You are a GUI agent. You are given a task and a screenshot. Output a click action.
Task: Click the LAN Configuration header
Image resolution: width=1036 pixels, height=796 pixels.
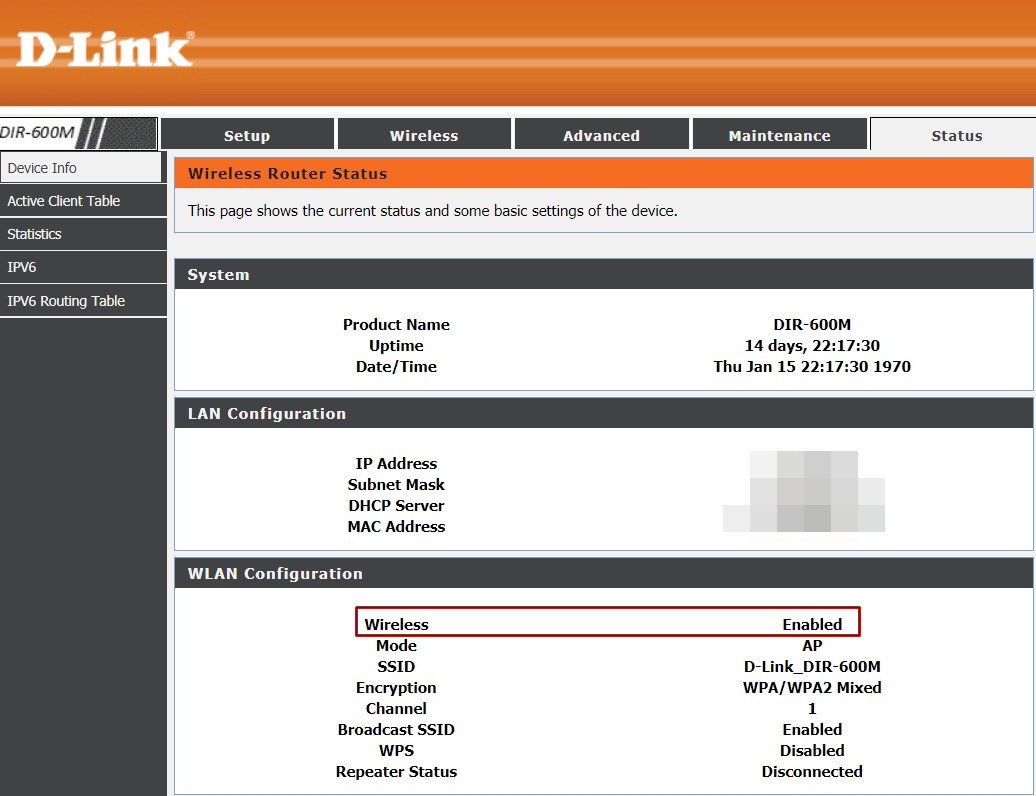[603, 413]
